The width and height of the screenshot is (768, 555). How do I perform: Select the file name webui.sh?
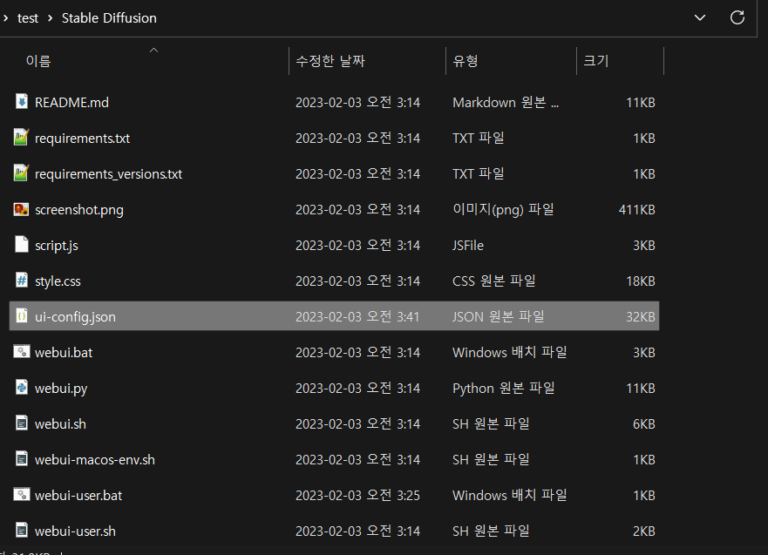pos(60,424)
